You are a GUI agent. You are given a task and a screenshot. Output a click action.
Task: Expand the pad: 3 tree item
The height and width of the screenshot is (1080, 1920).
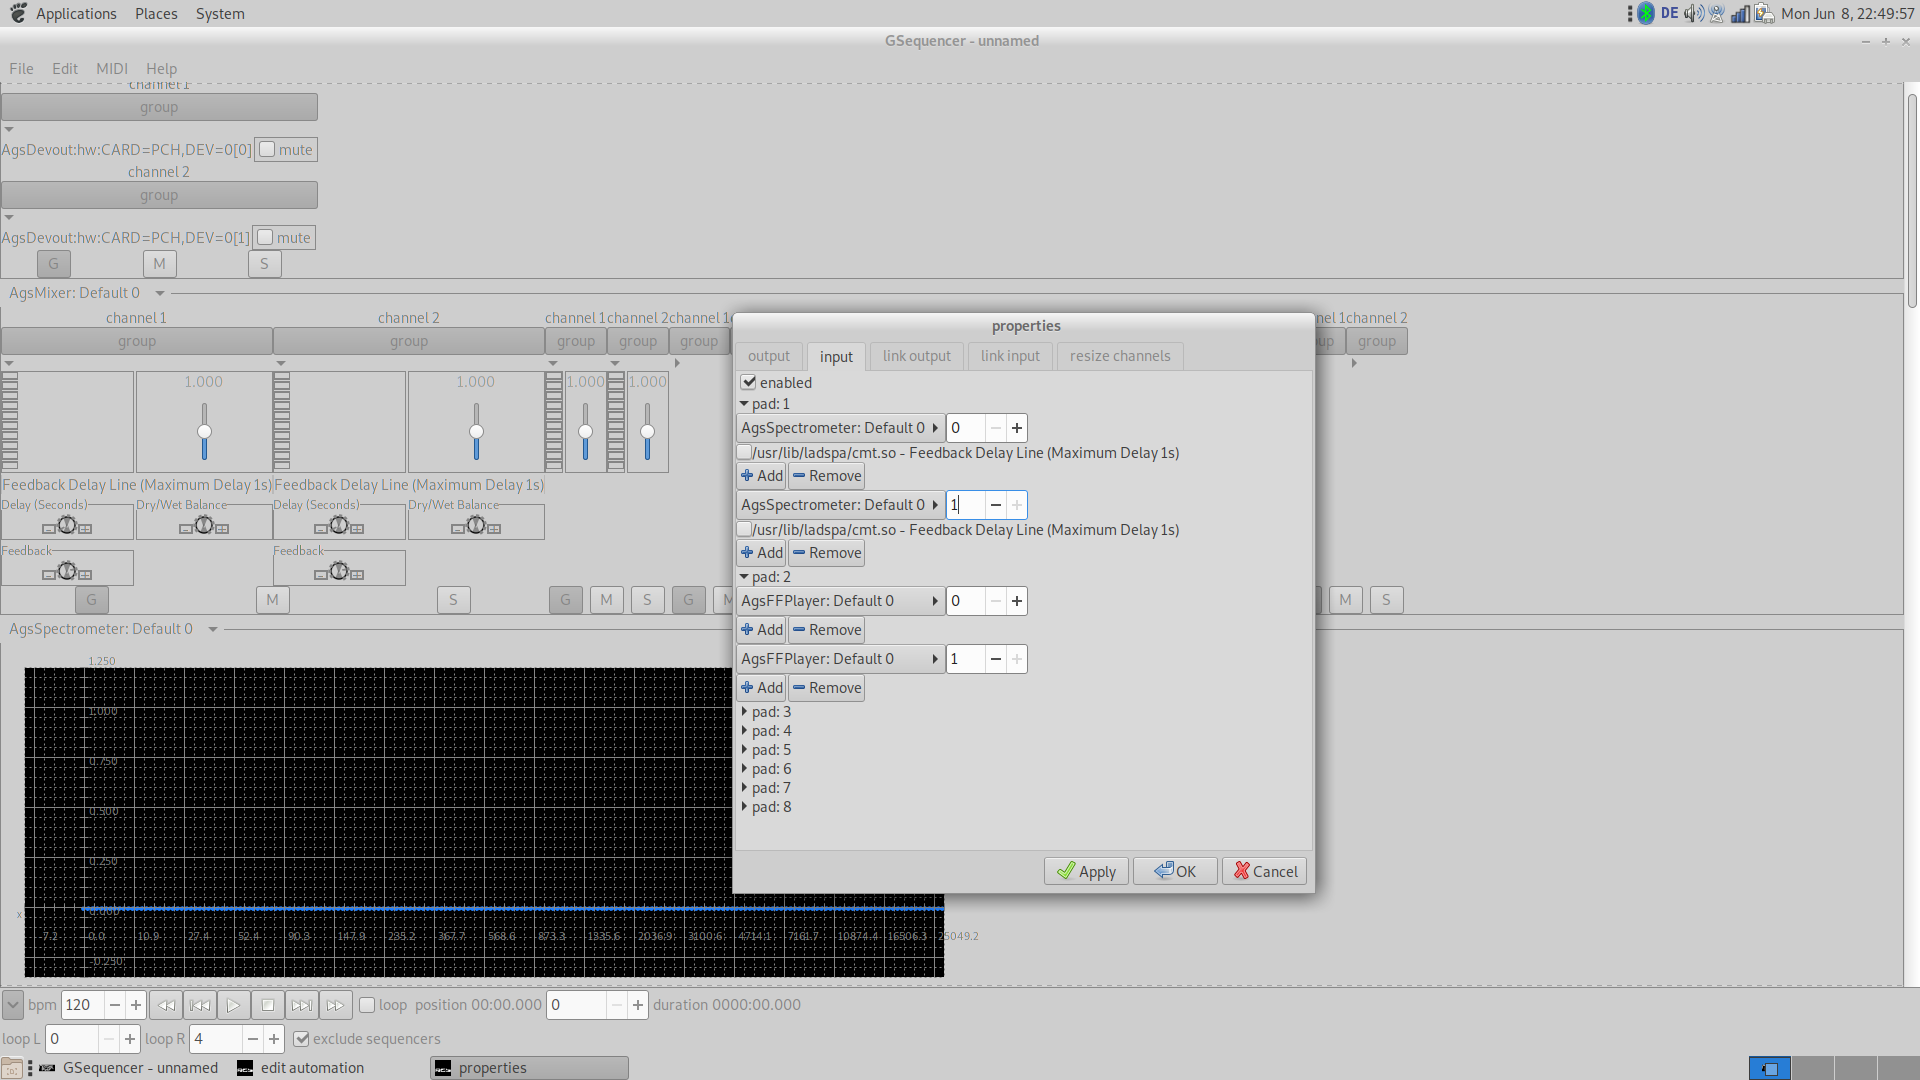click(744, 712)
